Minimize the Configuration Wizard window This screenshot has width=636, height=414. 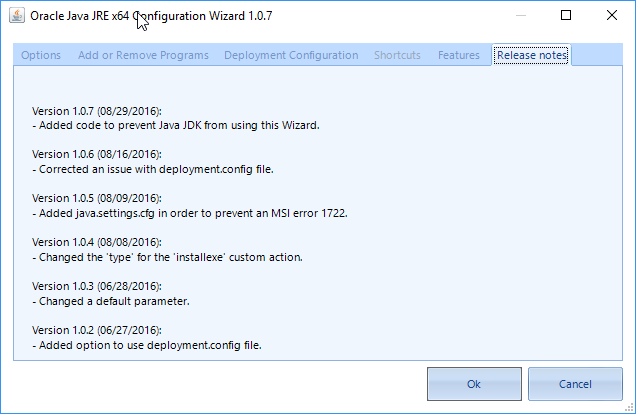[521, 15]
